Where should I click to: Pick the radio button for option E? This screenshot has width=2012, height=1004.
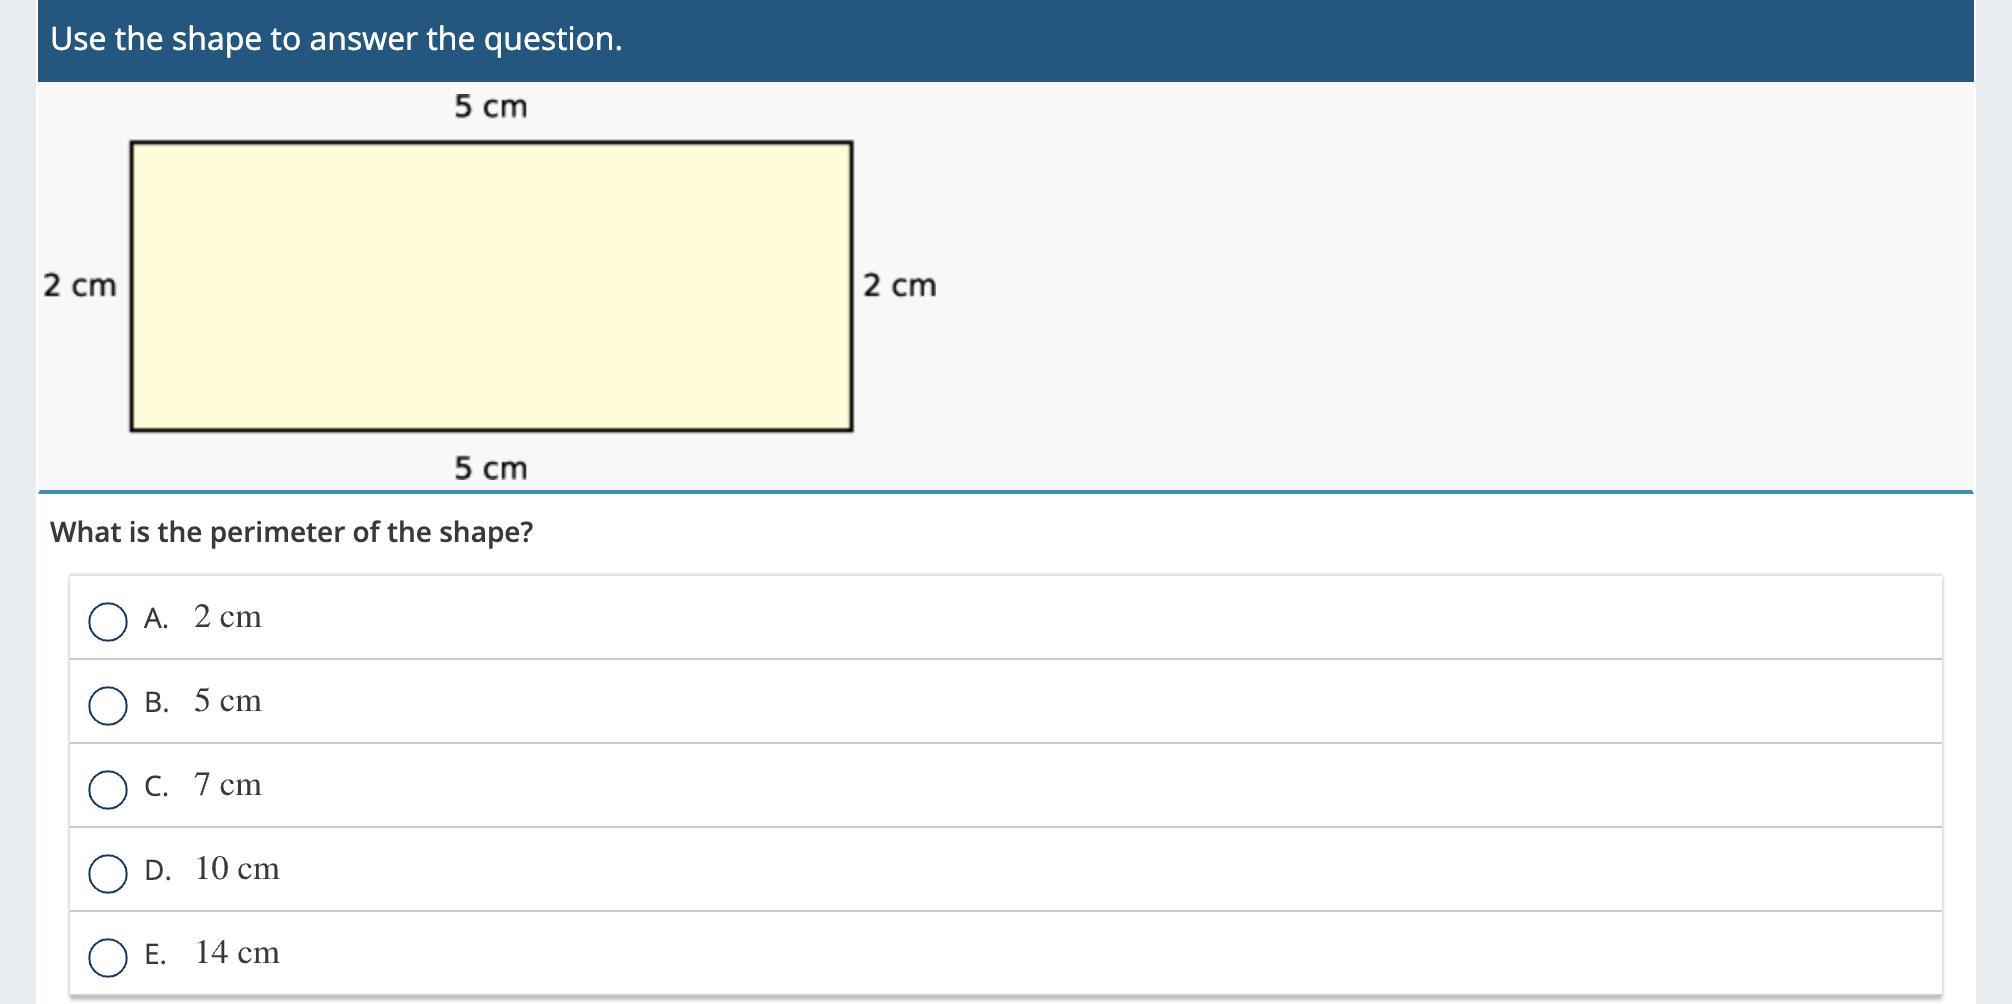point(108,957)
